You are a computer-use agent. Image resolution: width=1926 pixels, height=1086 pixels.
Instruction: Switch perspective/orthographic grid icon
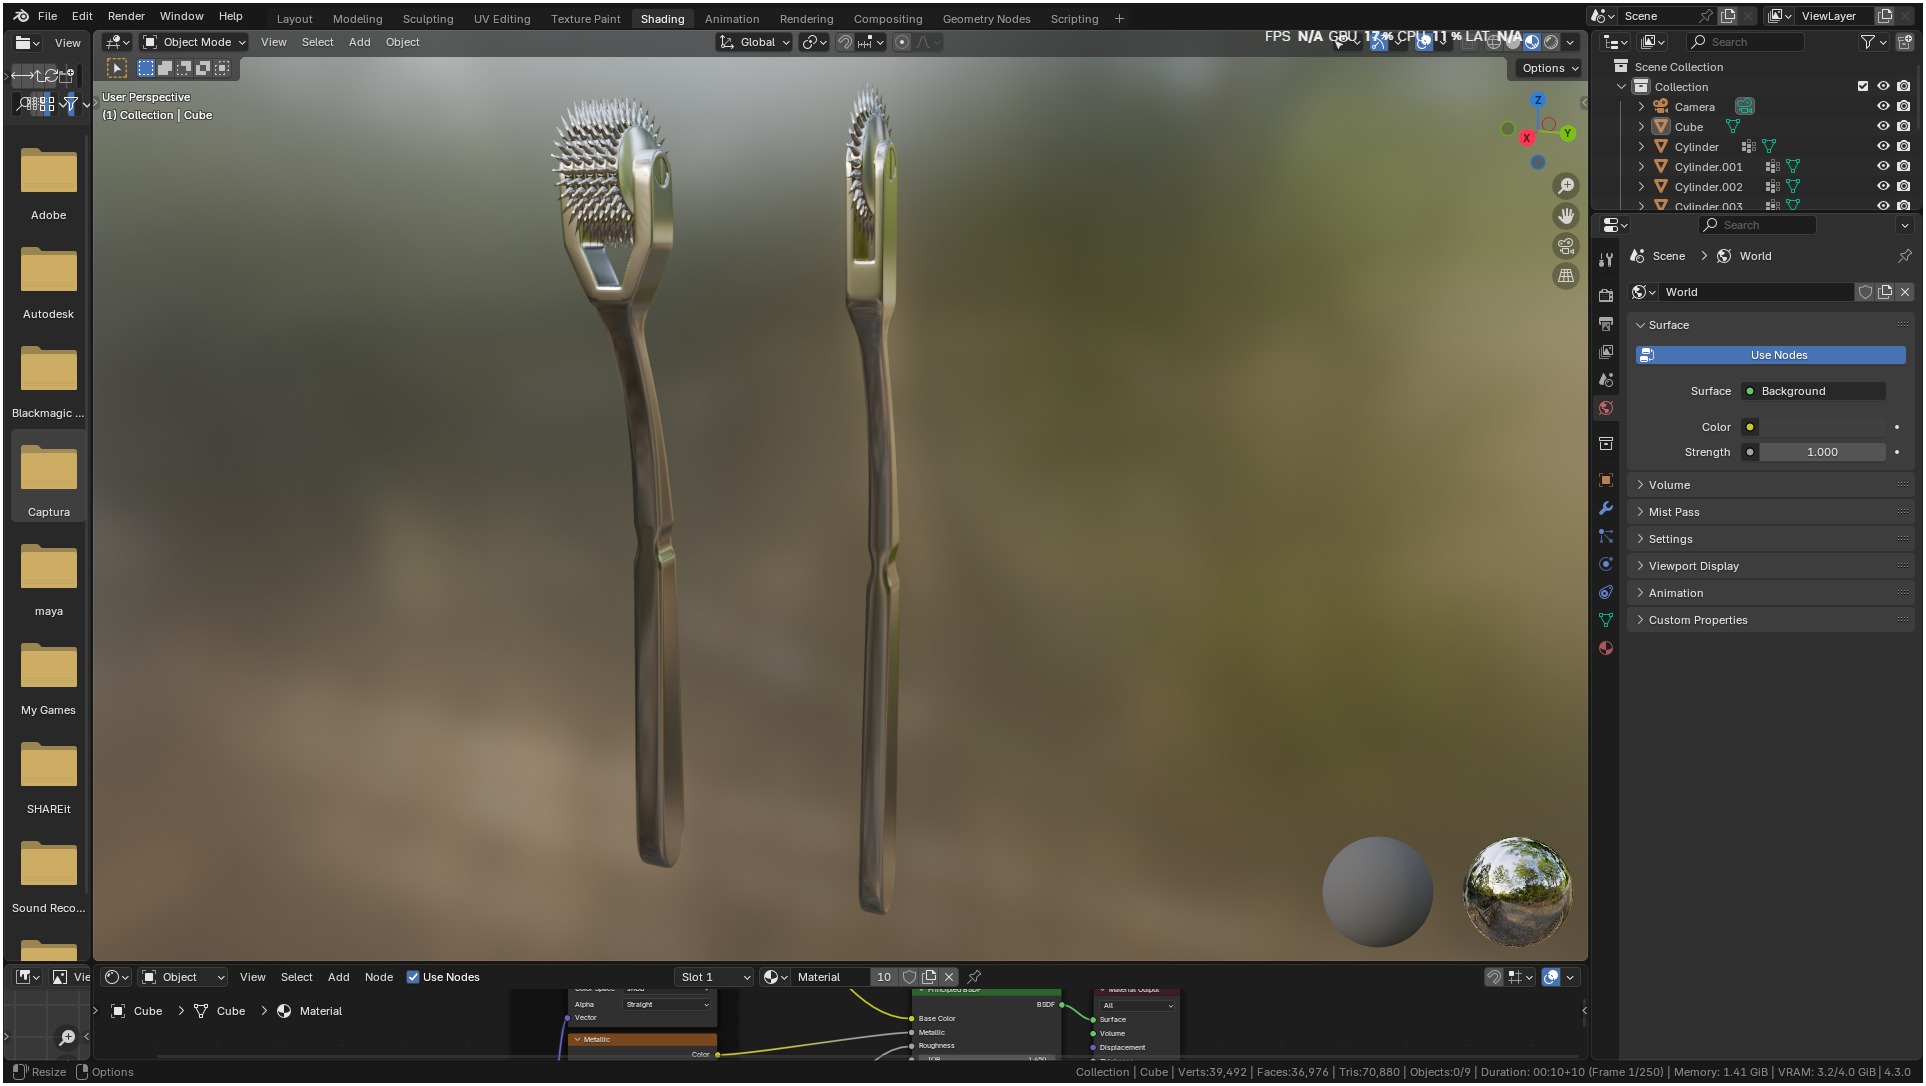1566,276
